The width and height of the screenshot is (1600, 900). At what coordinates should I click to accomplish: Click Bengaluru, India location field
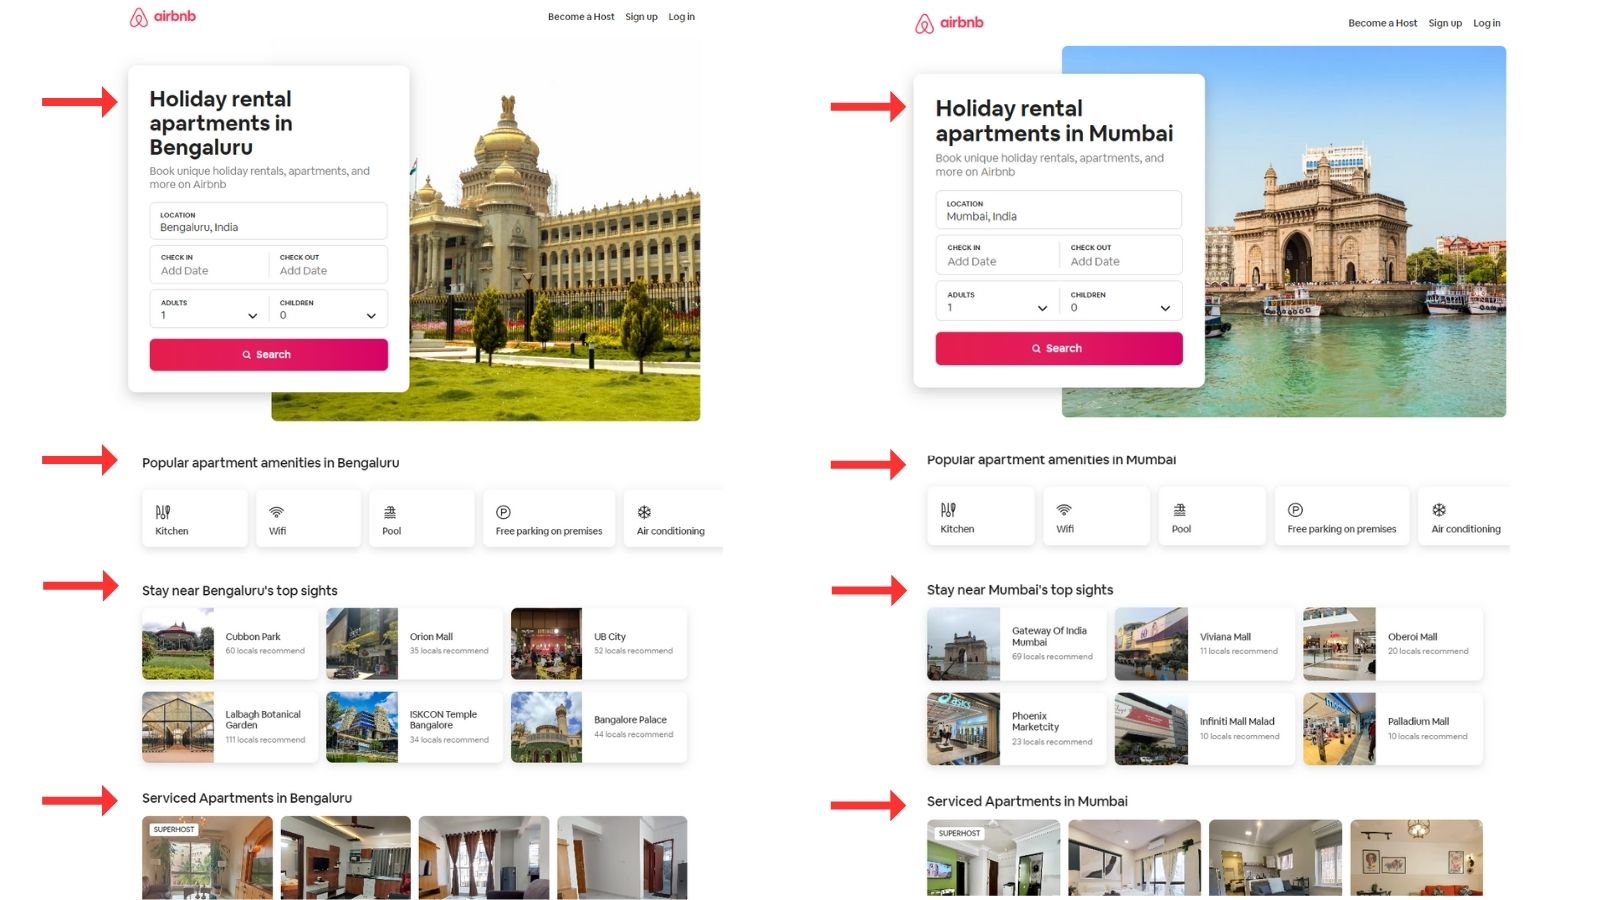[x=268, y=221]
